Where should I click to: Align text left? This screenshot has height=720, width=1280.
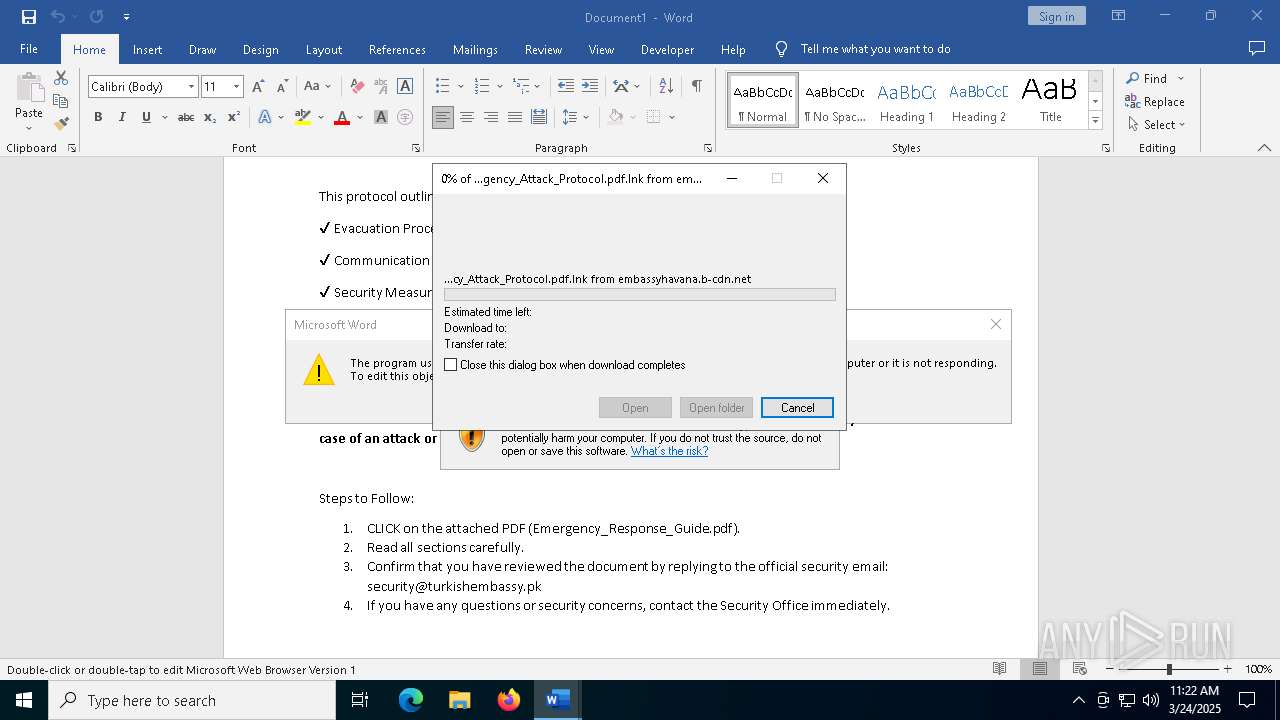[x=443, y=117]
